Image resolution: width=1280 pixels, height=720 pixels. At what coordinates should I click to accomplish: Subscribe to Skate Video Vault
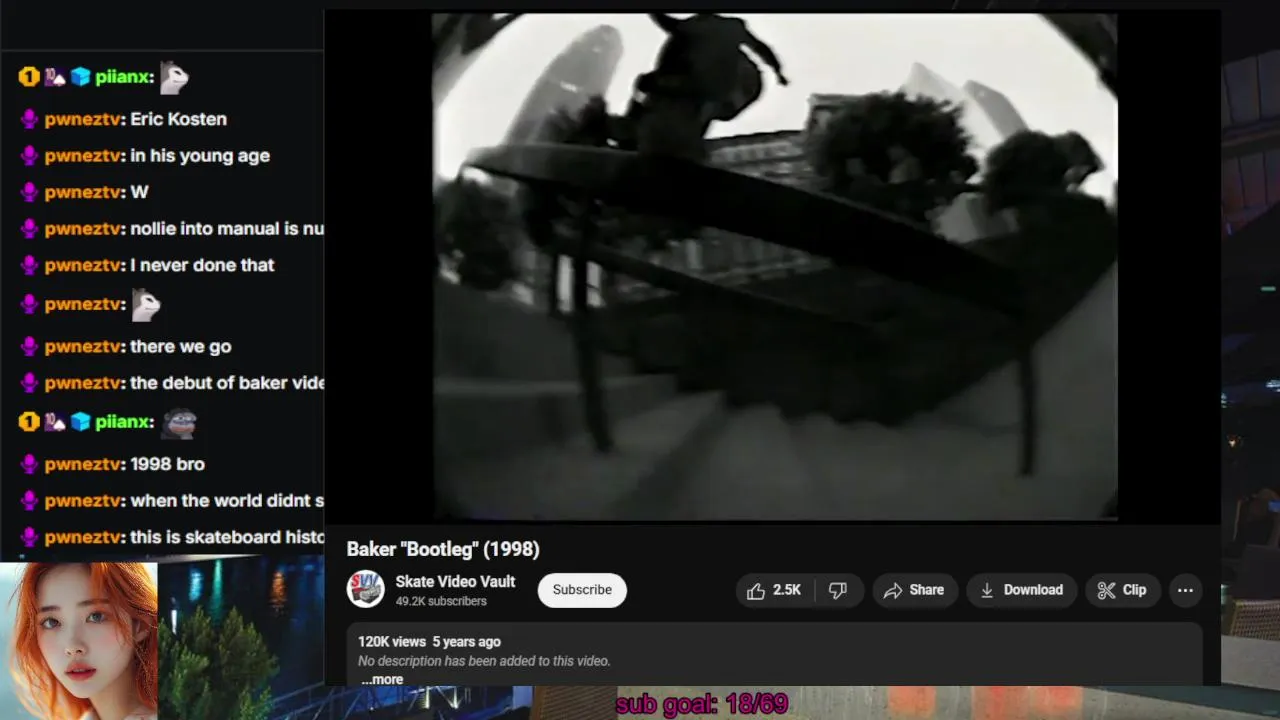[582, 590]
